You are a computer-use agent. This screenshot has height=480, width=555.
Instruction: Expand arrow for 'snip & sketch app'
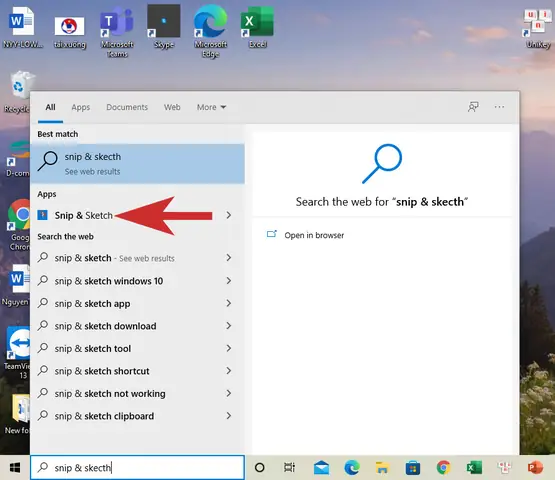tap(229, 303)
